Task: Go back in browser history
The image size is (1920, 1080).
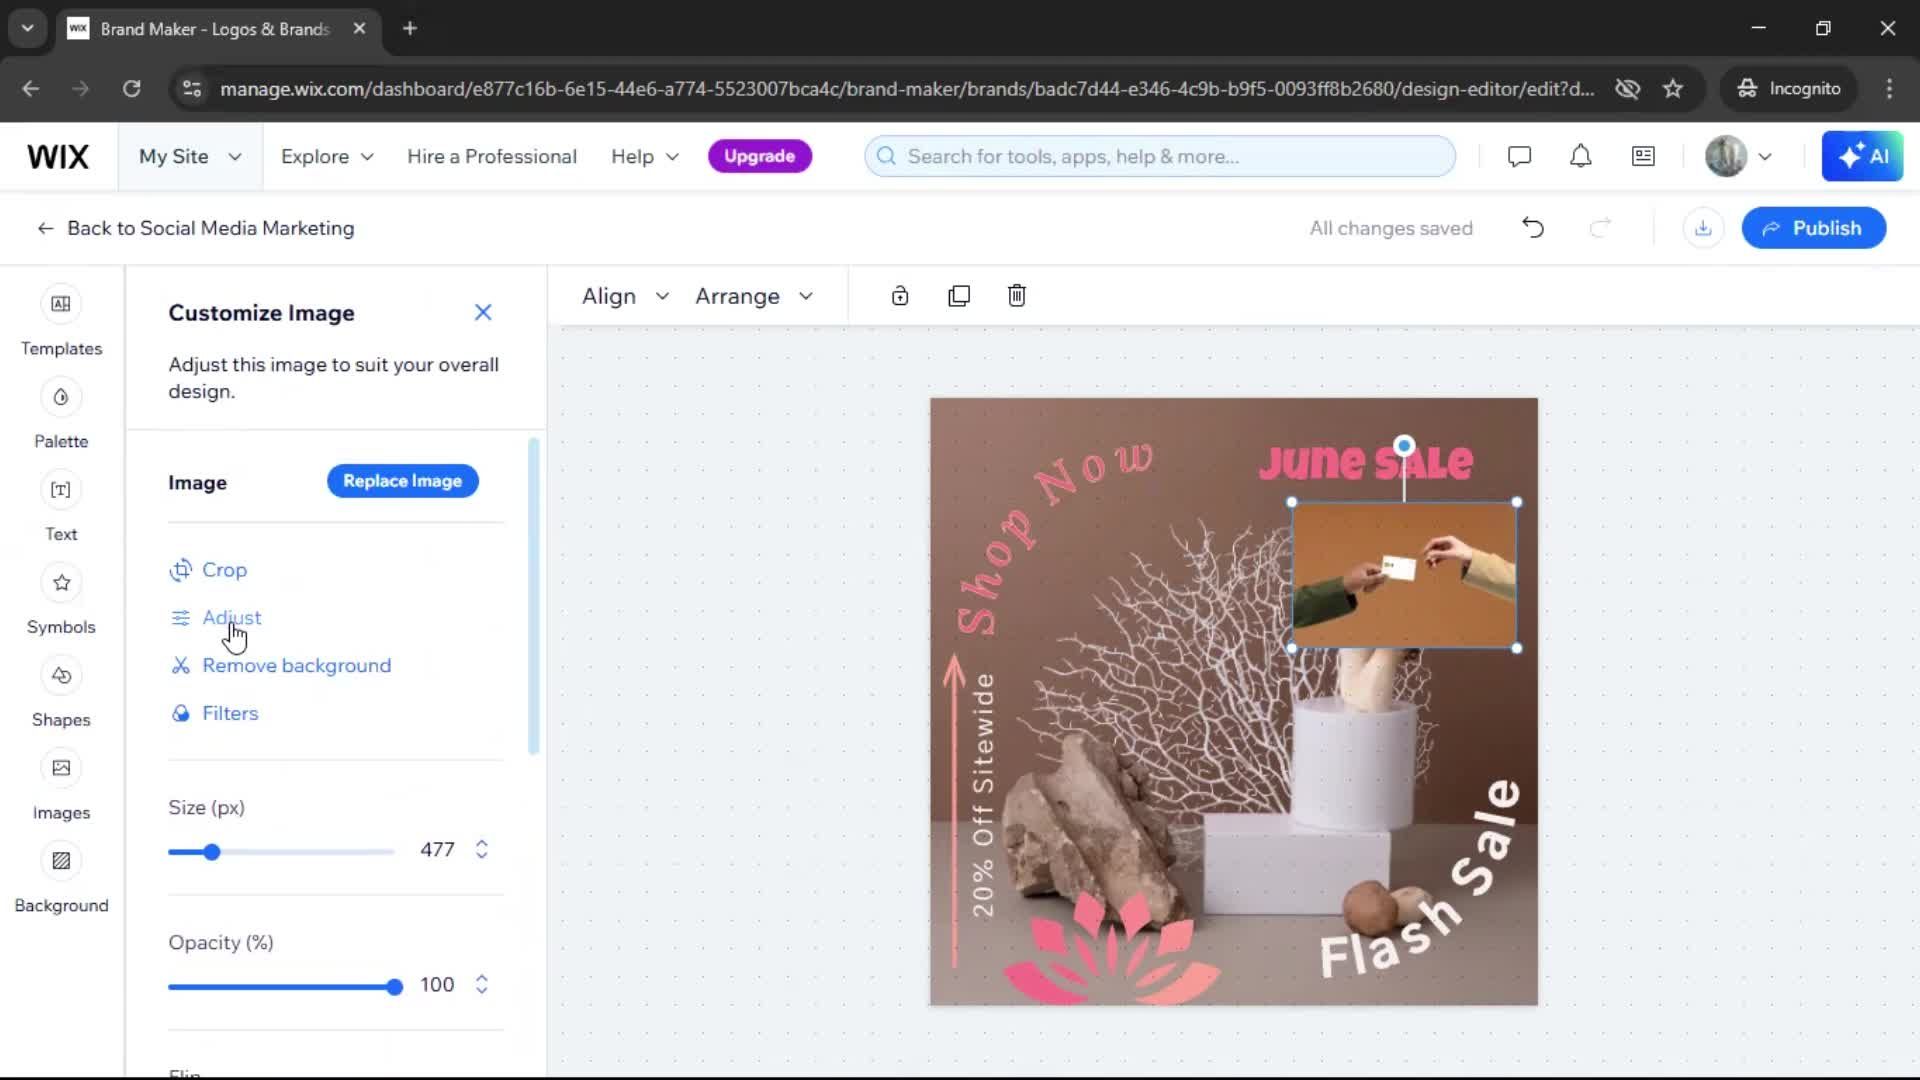Action: pos(31,89)
